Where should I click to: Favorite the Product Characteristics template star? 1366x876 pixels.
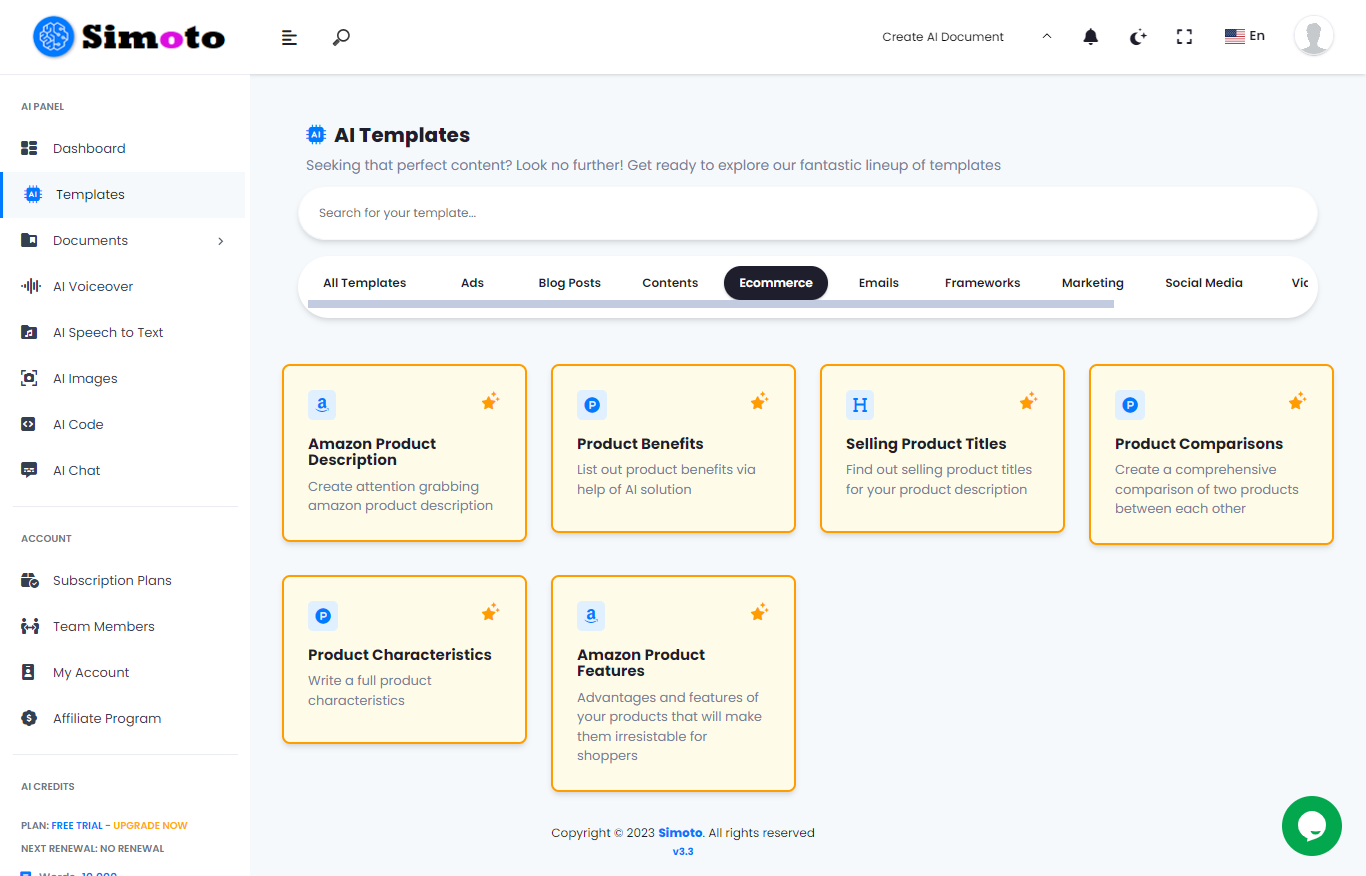[490, 612]
